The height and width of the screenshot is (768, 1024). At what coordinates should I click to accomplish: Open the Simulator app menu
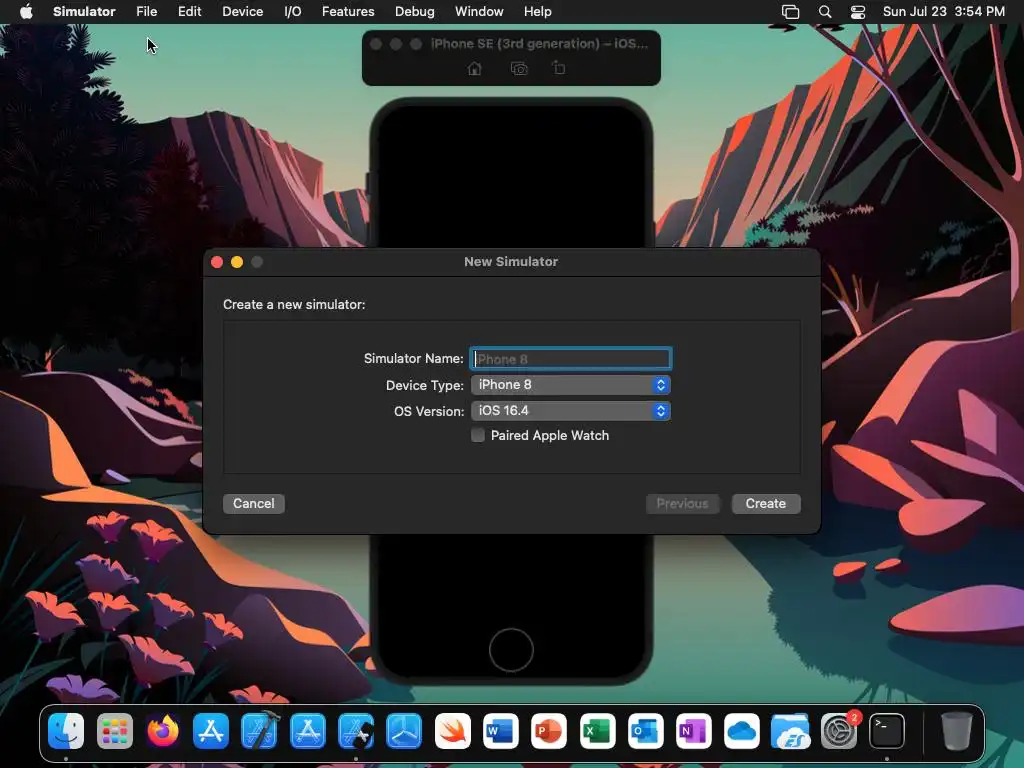click(84, 12)
